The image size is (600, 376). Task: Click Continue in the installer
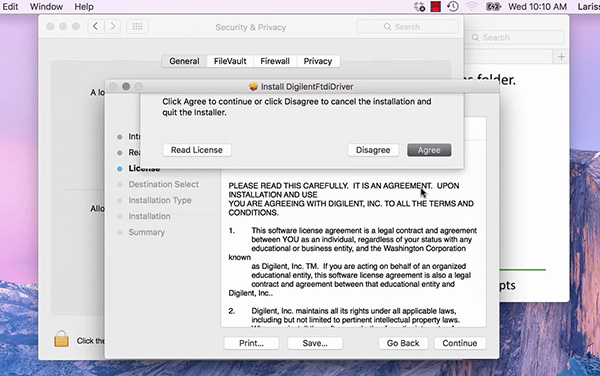point(460,343)
